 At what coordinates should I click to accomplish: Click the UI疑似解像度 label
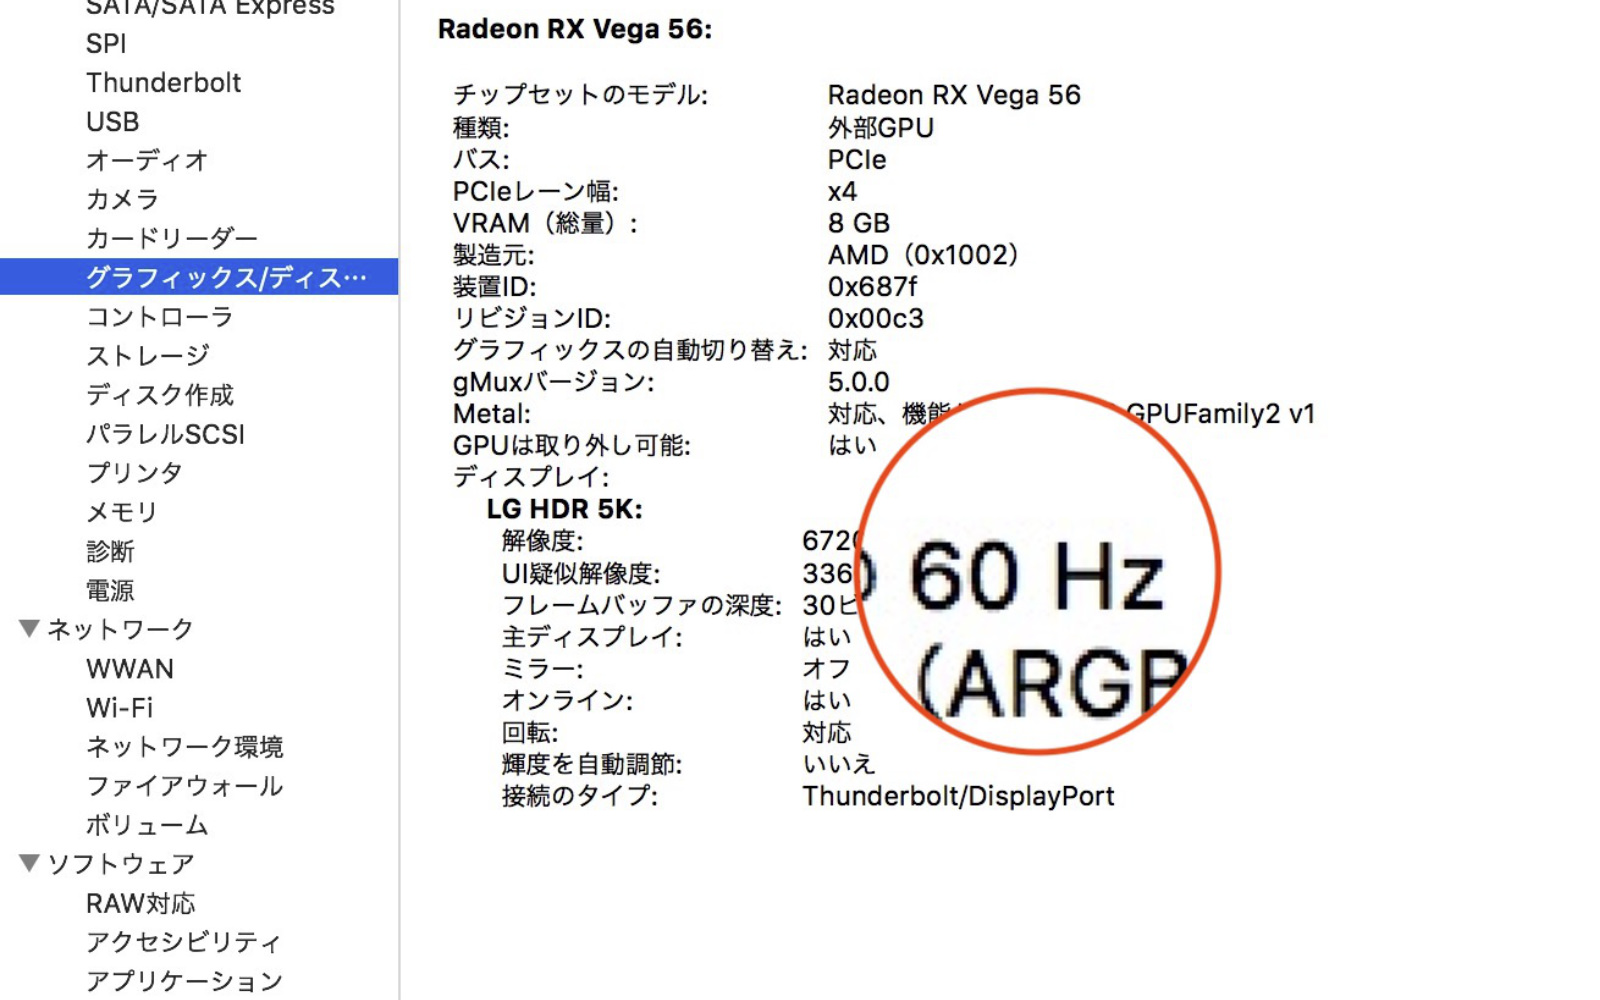(x=581, y=573)
